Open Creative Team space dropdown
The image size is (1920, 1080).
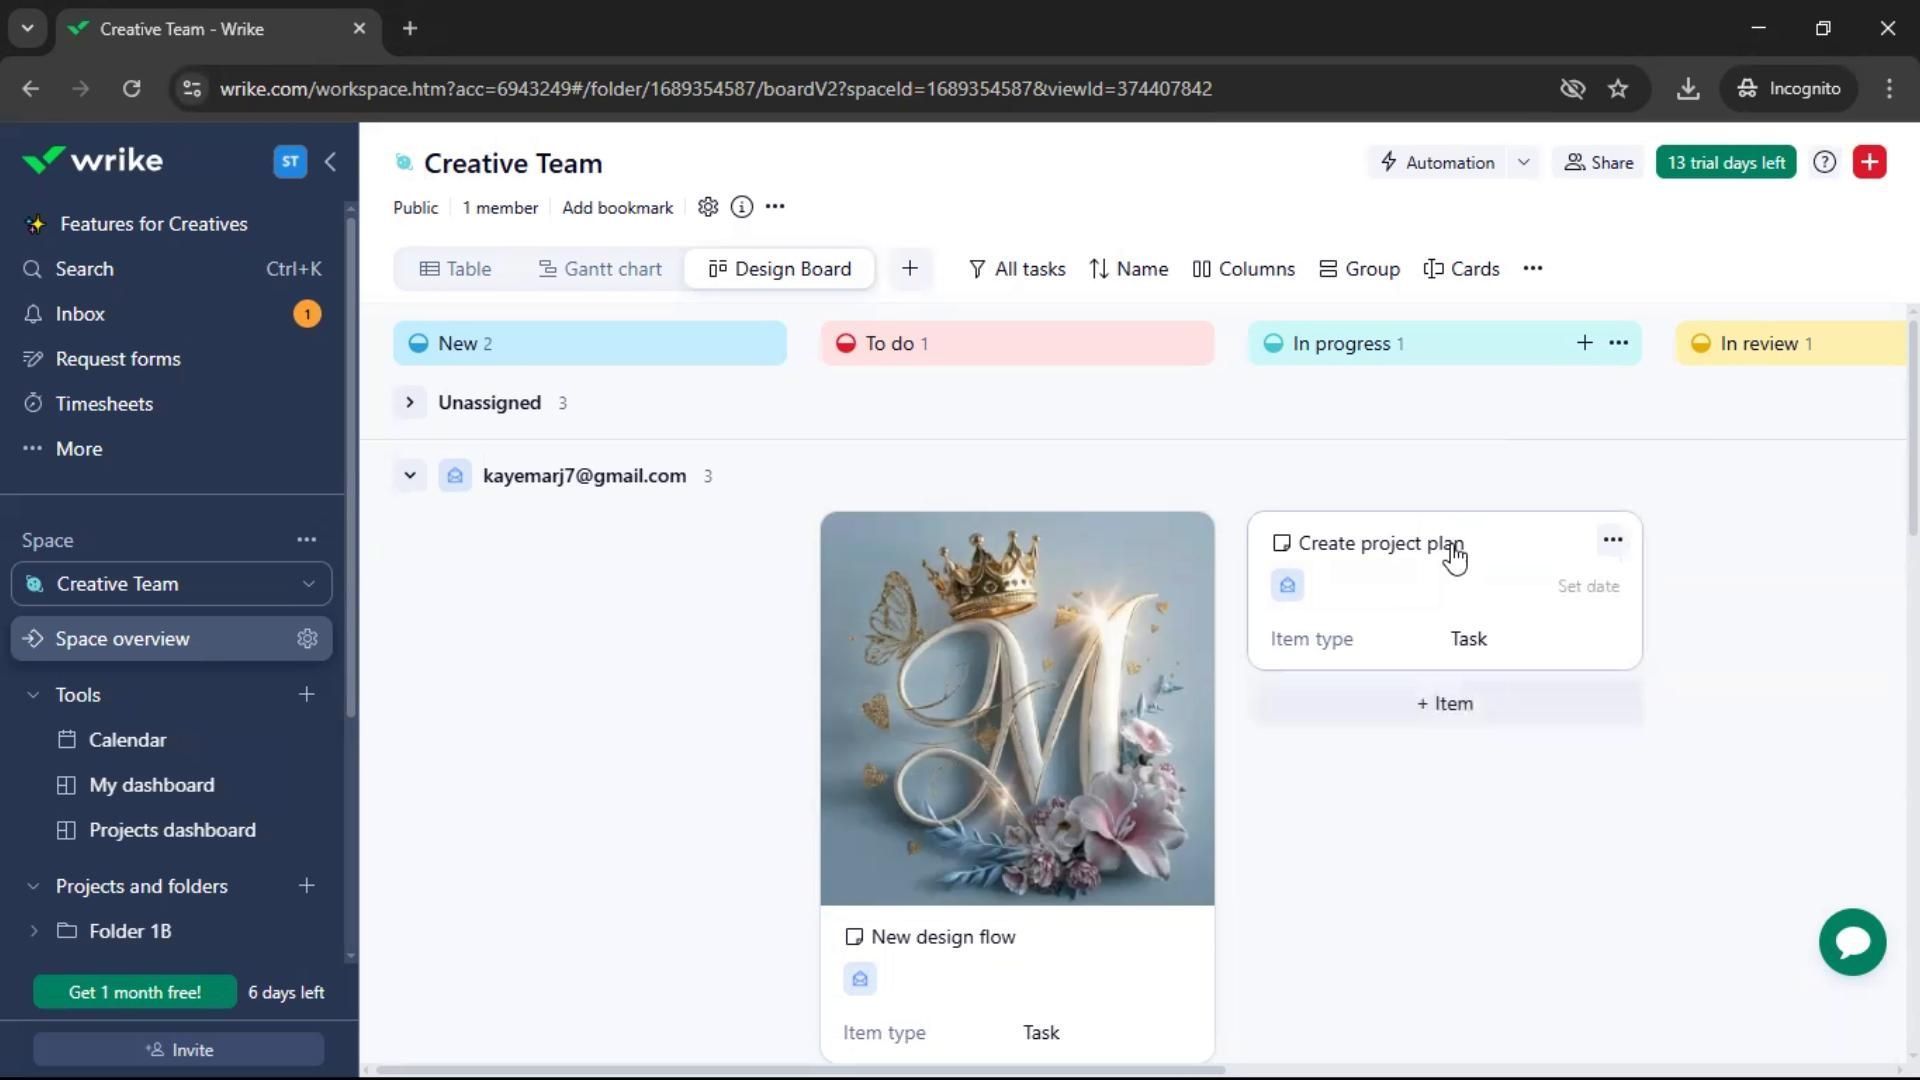point(172,584)
